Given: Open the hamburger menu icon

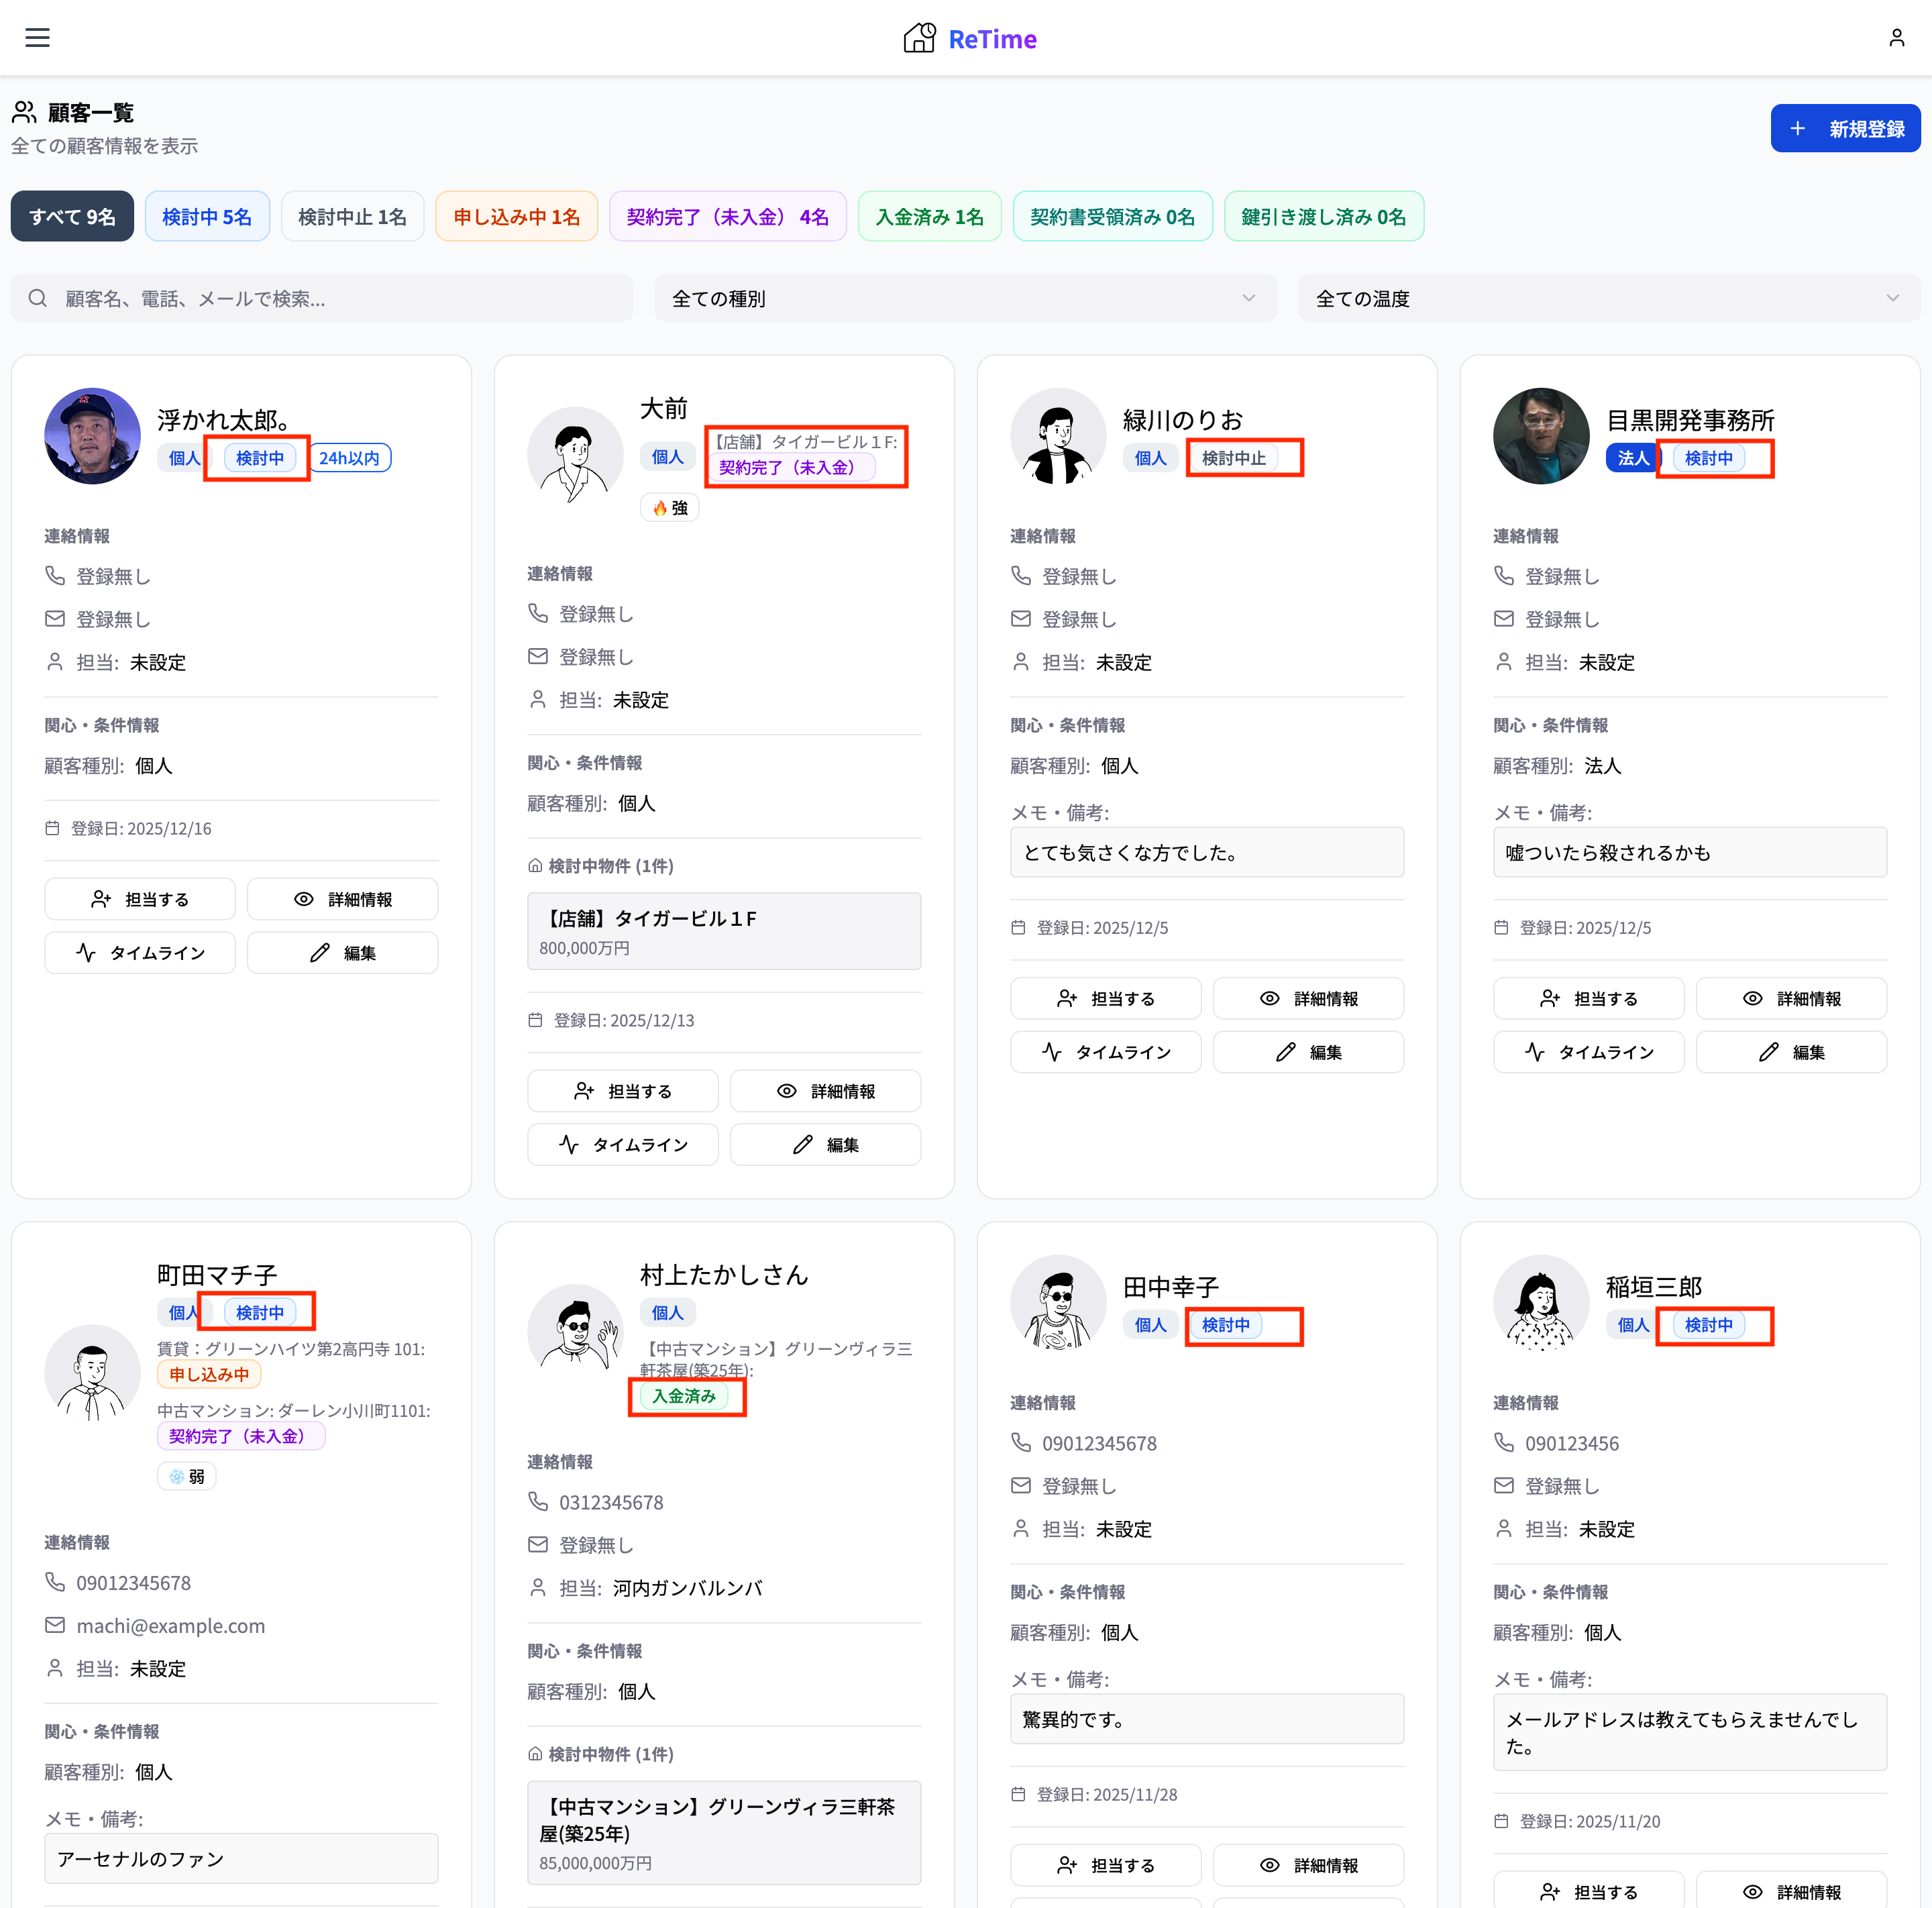Looking at the screenshot, I should tap(38, 38).
